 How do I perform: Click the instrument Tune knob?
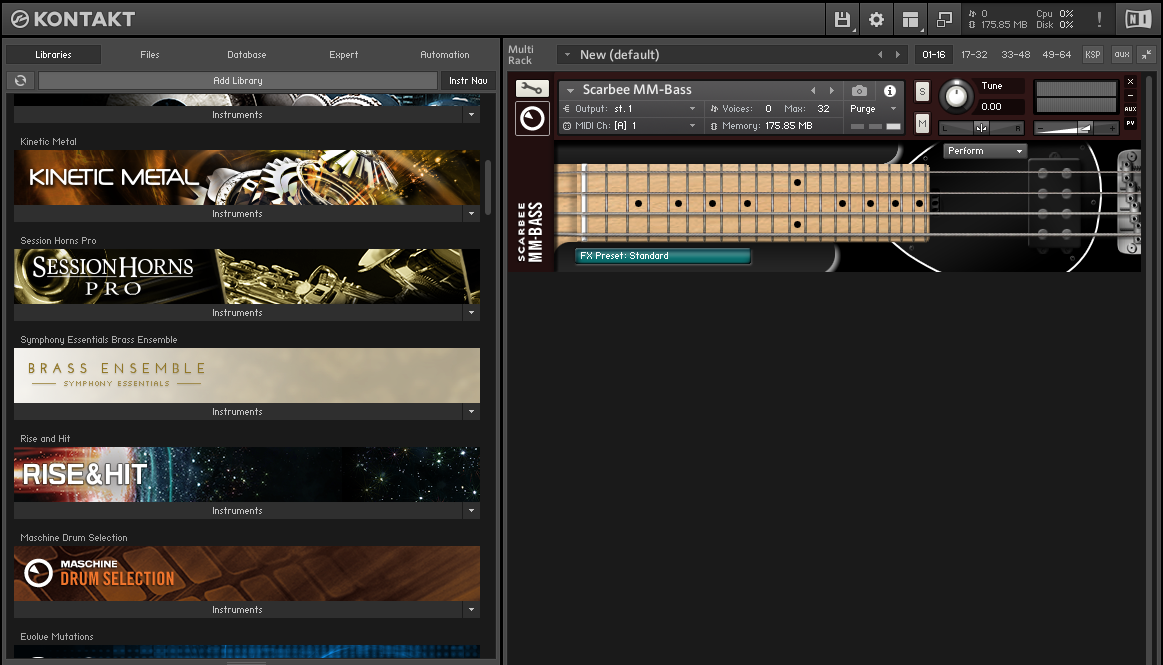[956, 96]
